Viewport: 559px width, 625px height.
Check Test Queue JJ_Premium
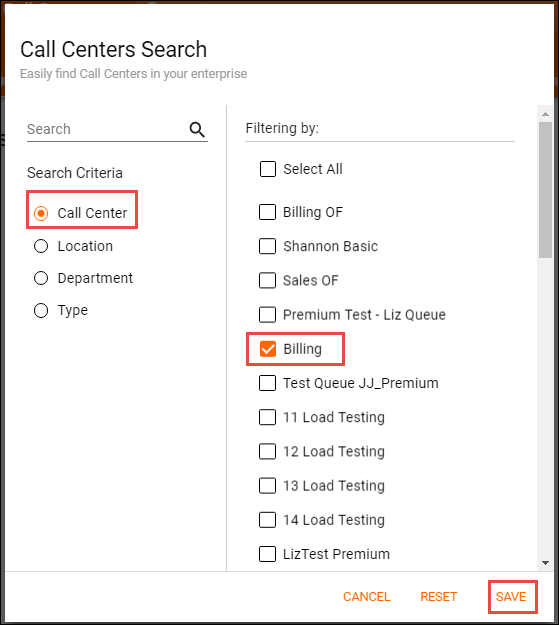[x=268, y=383]
